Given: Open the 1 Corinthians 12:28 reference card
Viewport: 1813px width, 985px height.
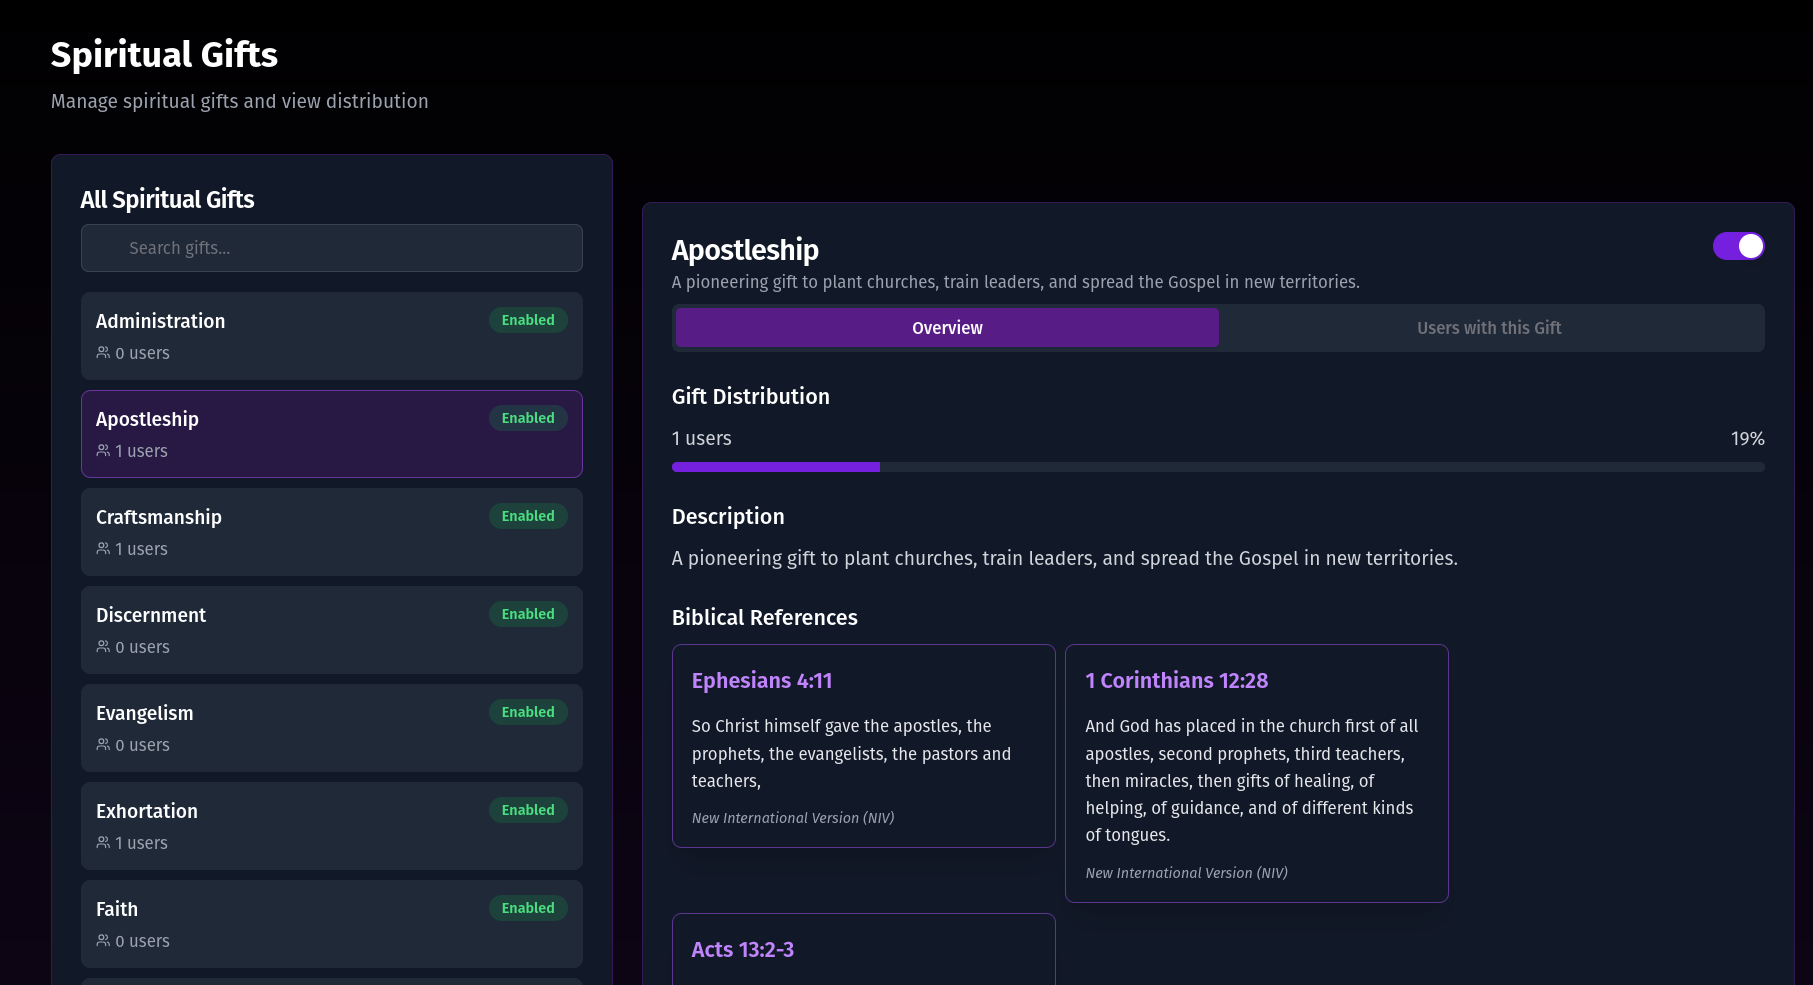Looking at the screenshot, I should (x=1257, y=773).
